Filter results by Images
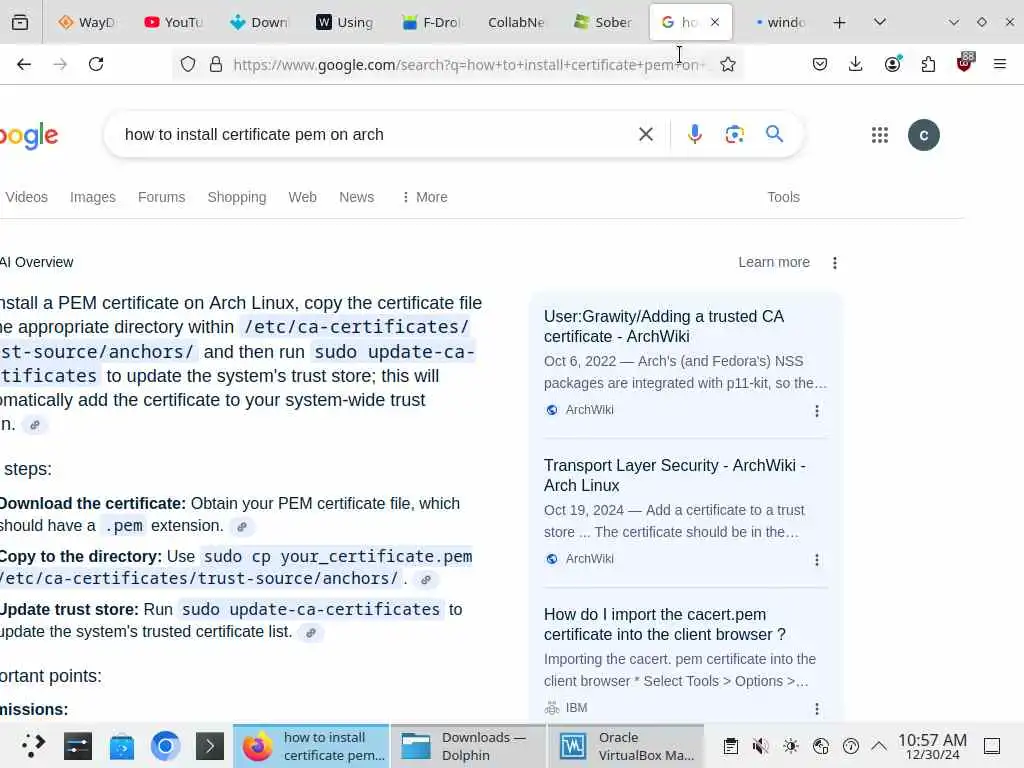The width and height of the screenshot is (1024, 768). [93, 197]
